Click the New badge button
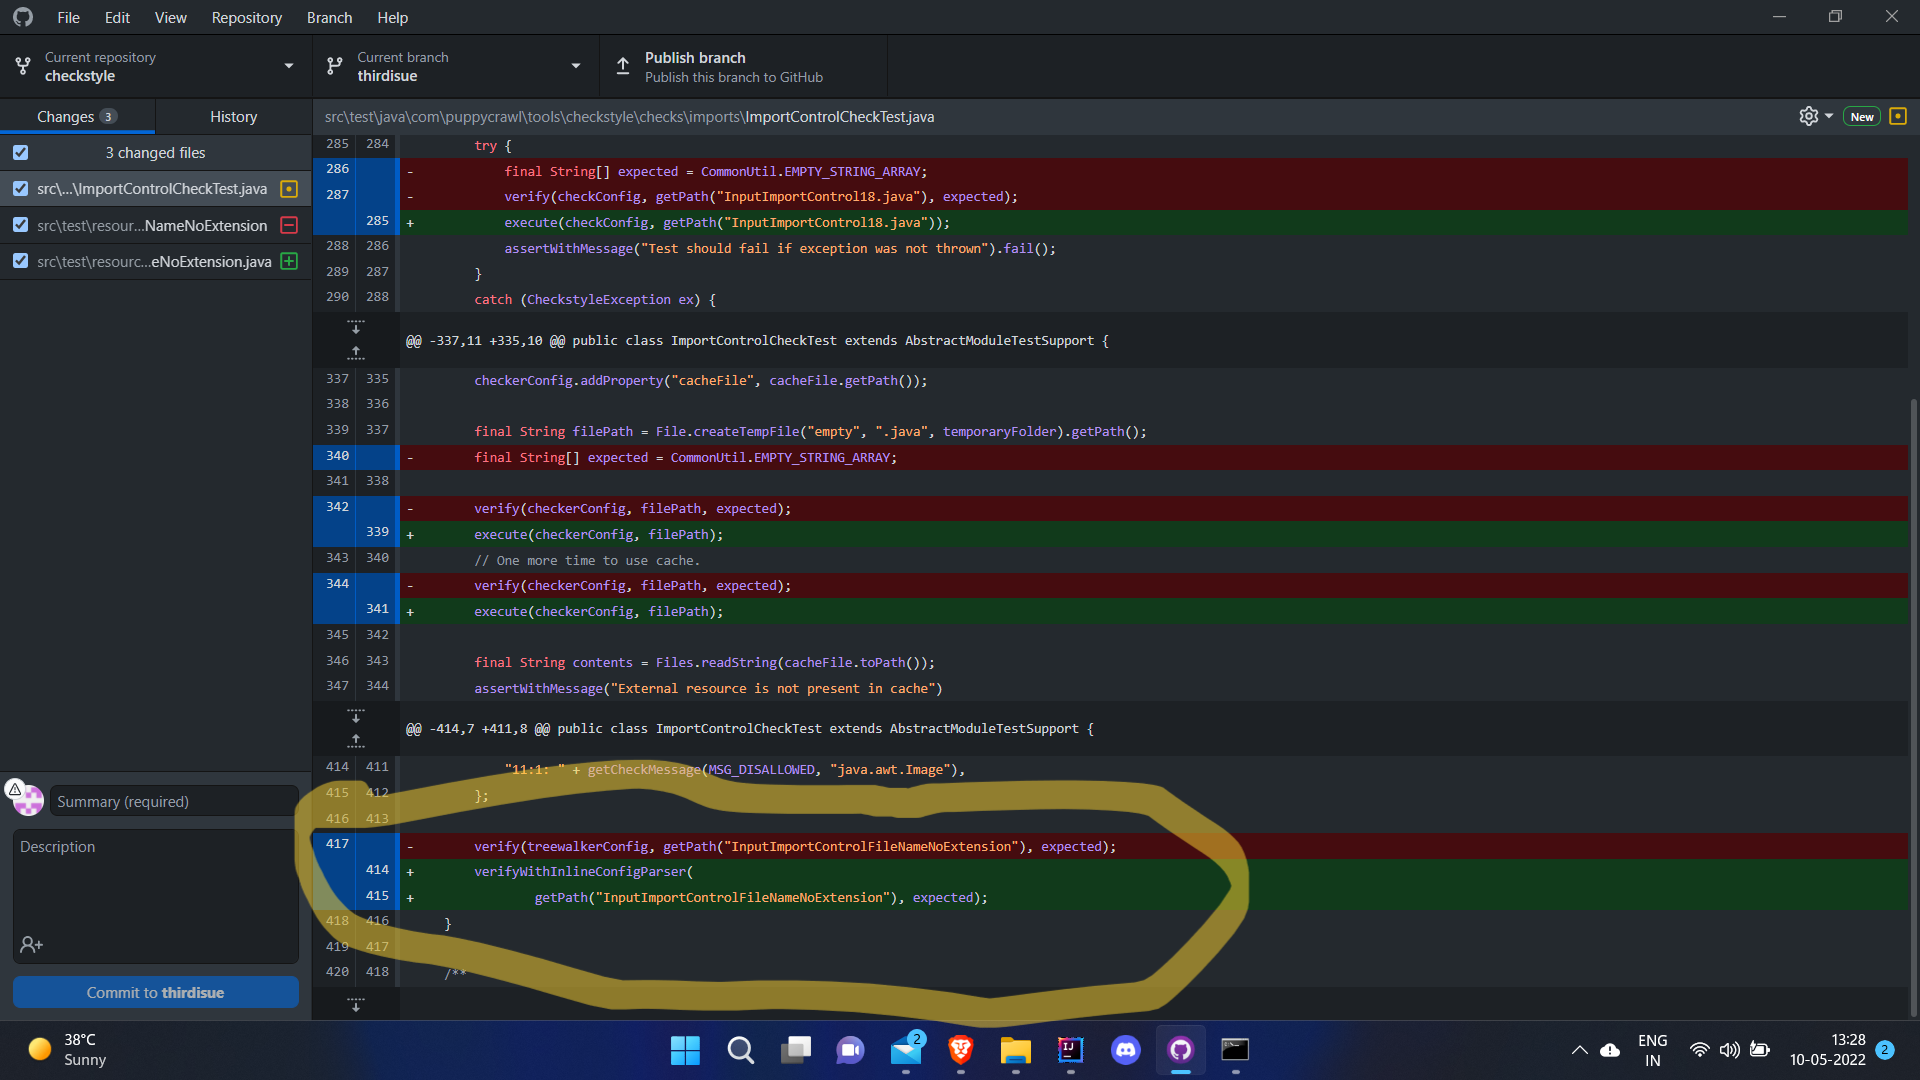Viewport: 1920px width, 1080px height. [1861, 117]
